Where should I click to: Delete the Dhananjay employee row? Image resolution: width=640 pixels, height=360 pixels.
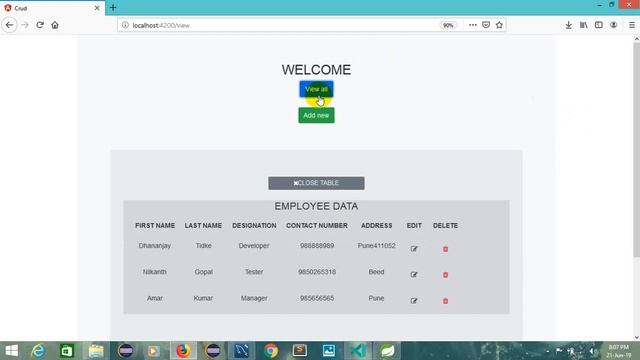[x=445, y=249]
